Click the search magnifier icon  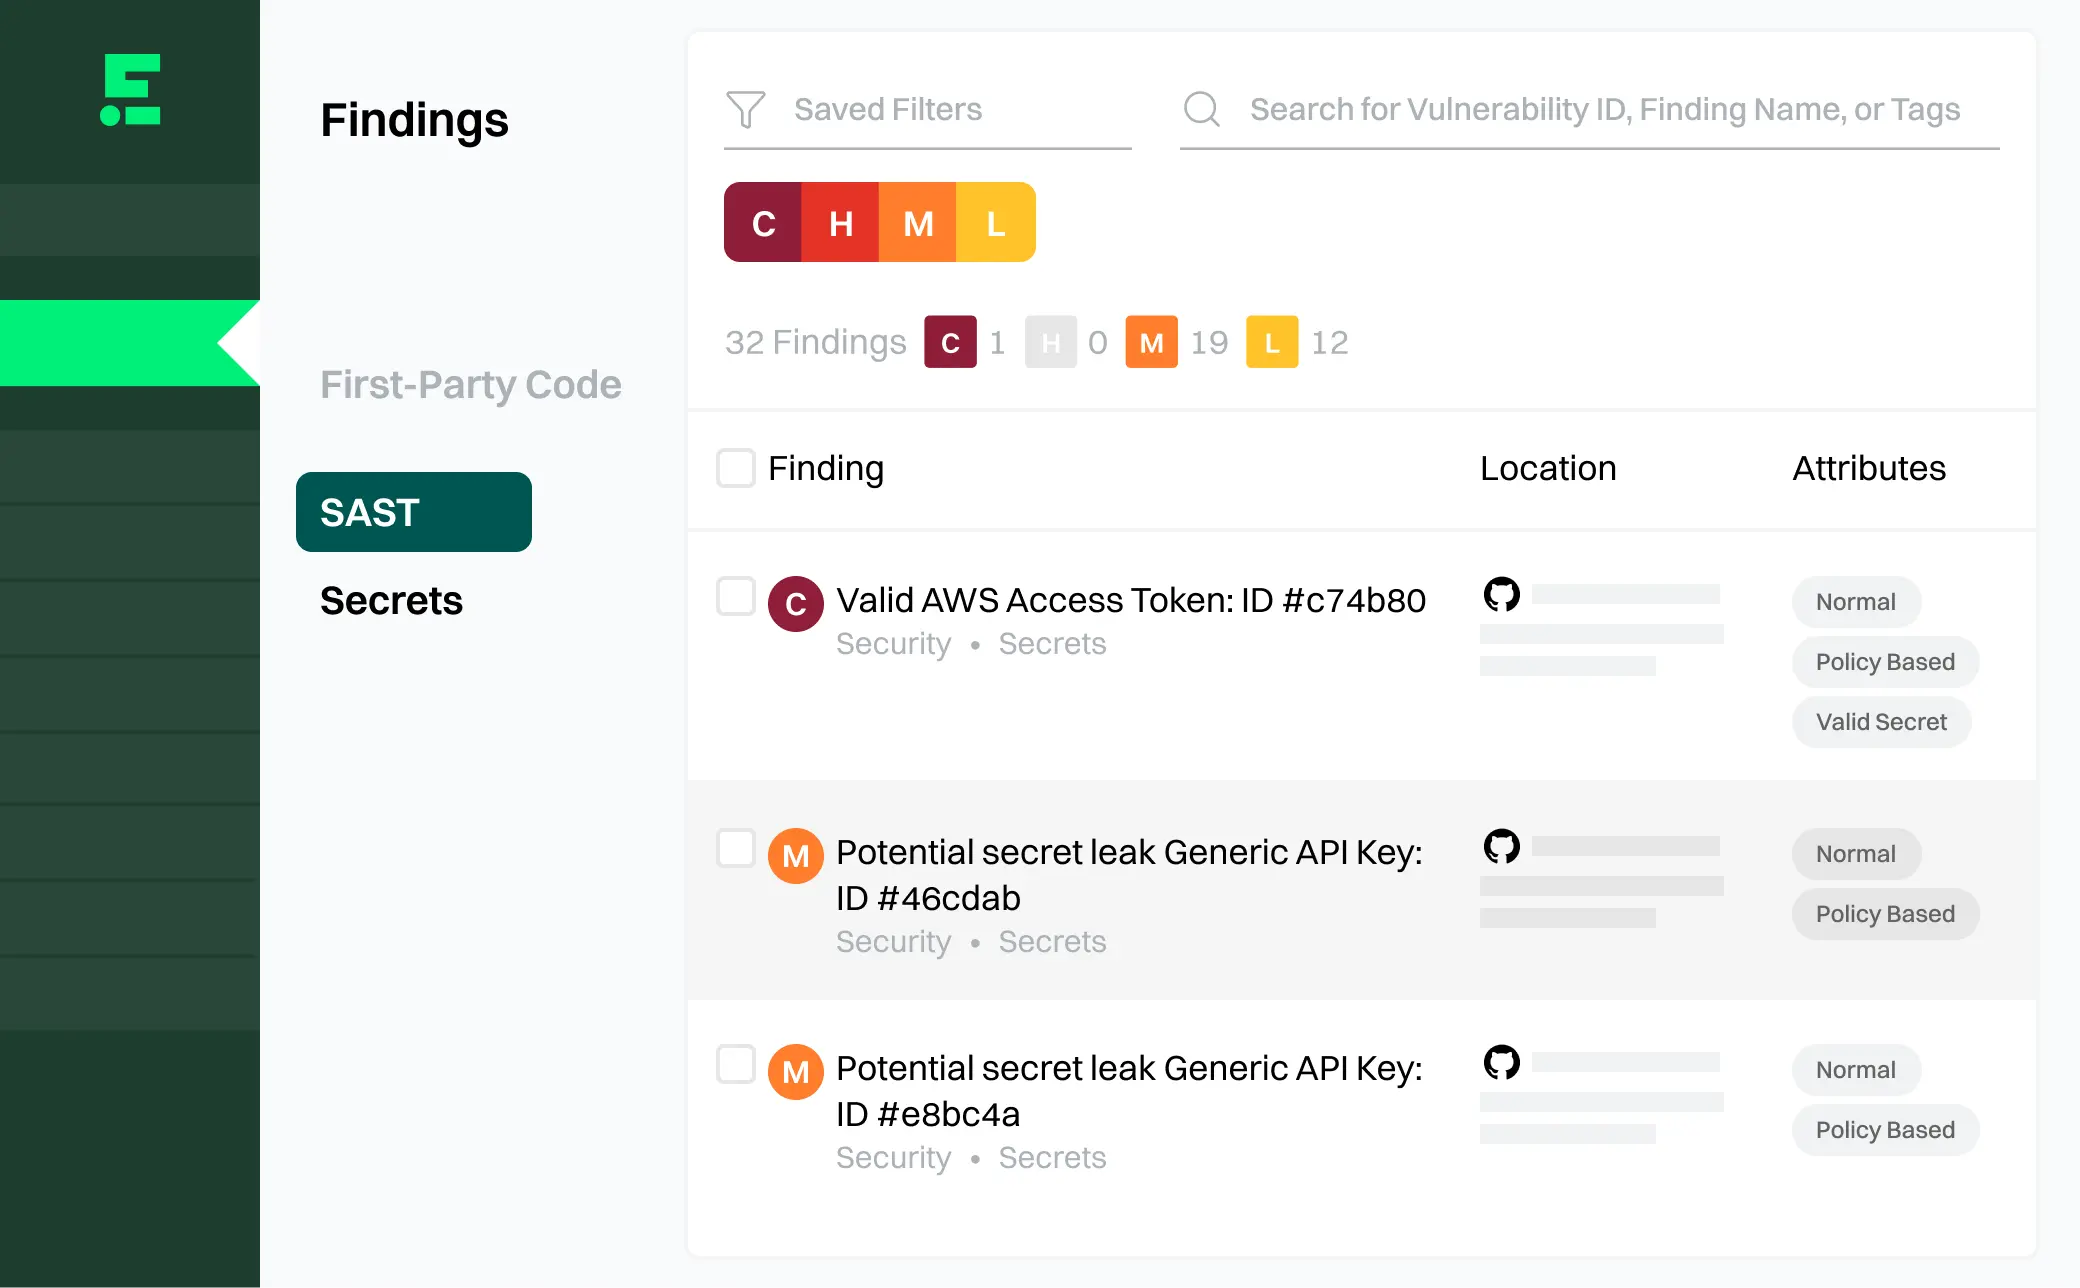pos(1202,109)
